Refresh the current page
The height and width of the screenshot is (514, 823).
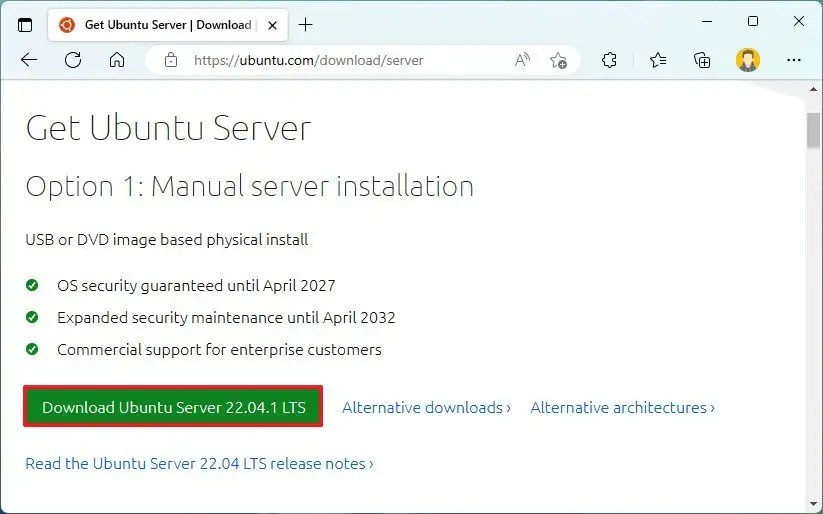(73, 60)
